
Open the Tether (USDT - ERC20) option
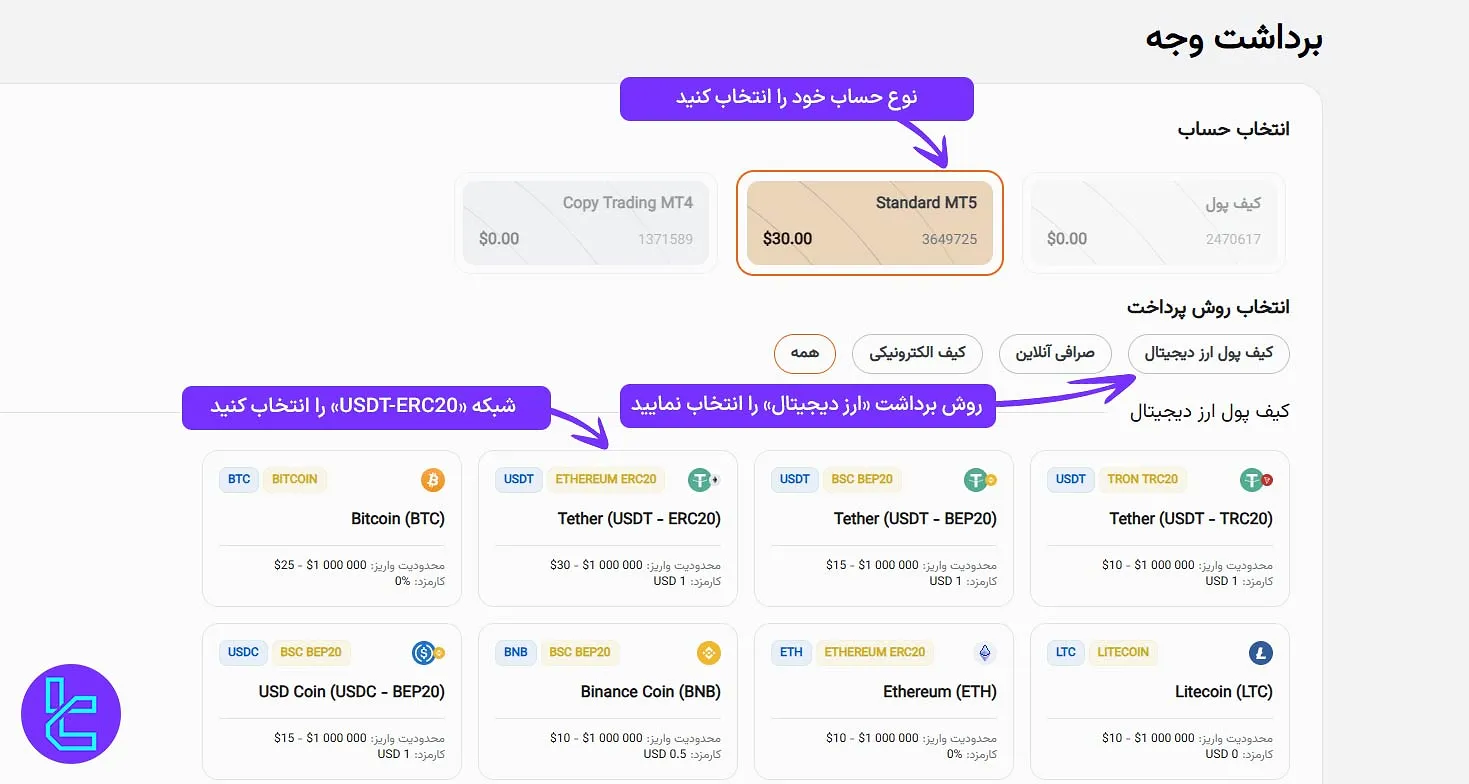coord(607,528)
